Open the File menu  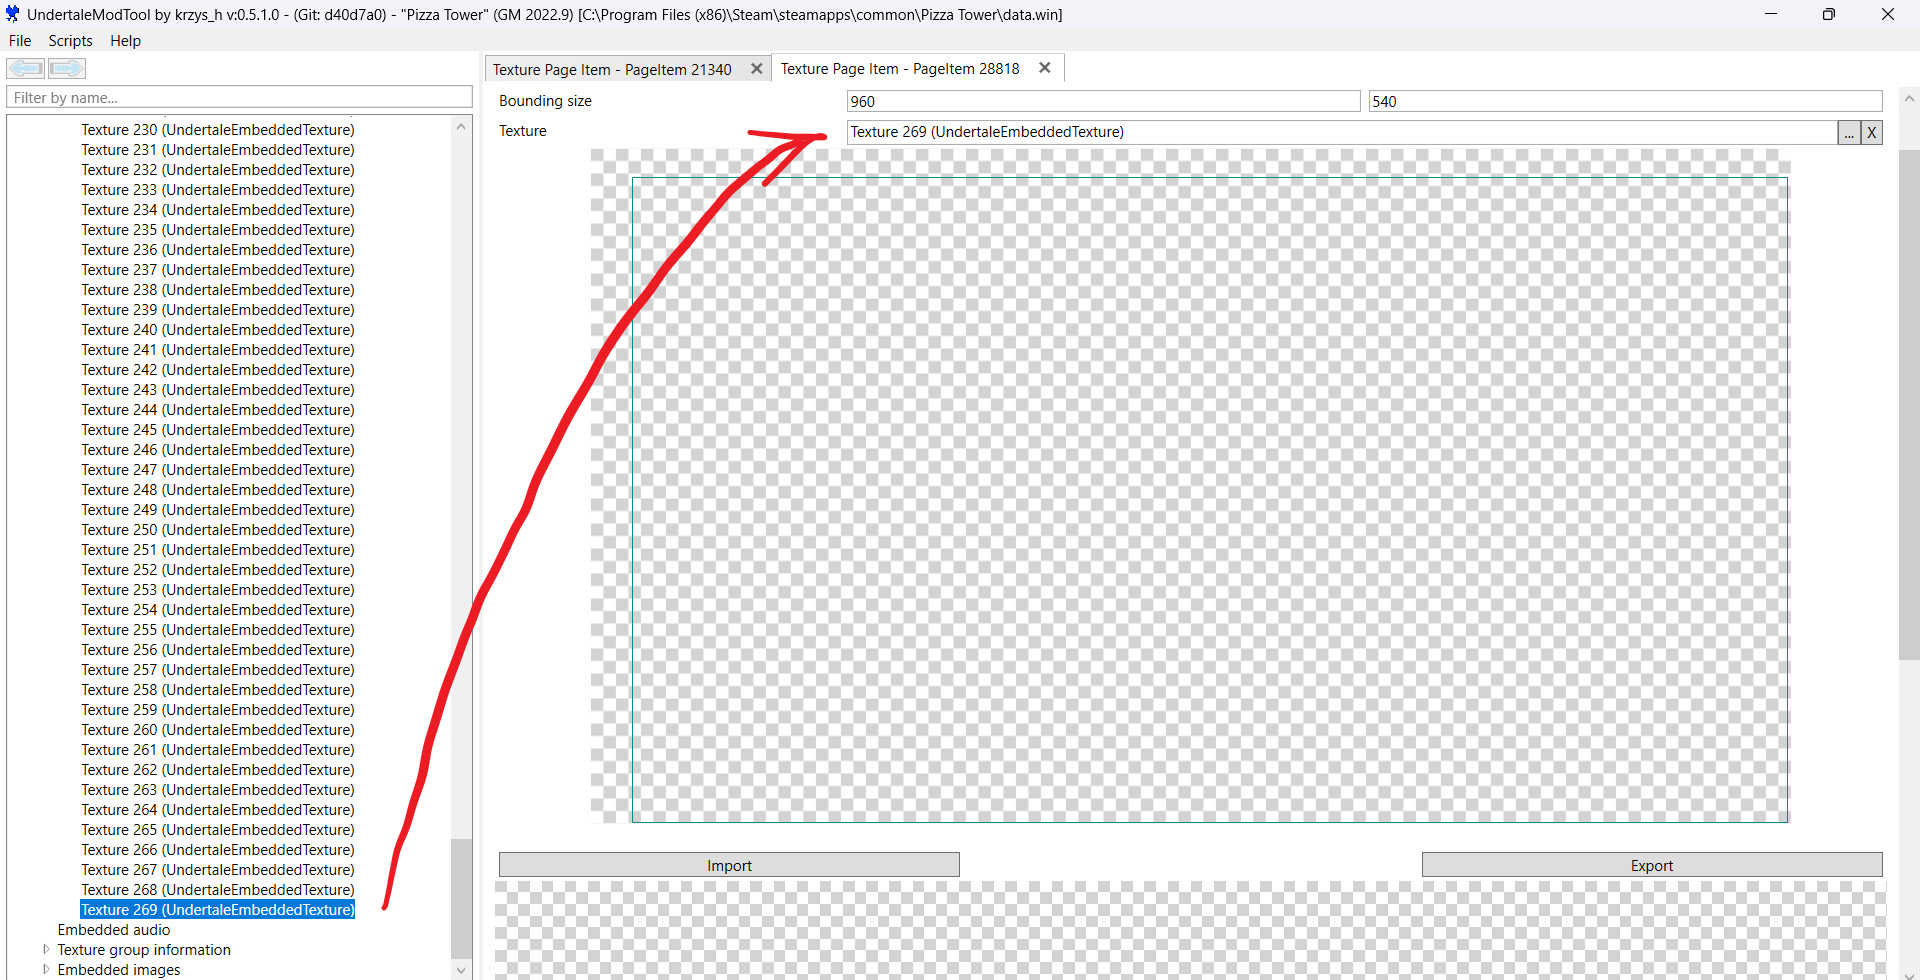[x=20, y=41]
